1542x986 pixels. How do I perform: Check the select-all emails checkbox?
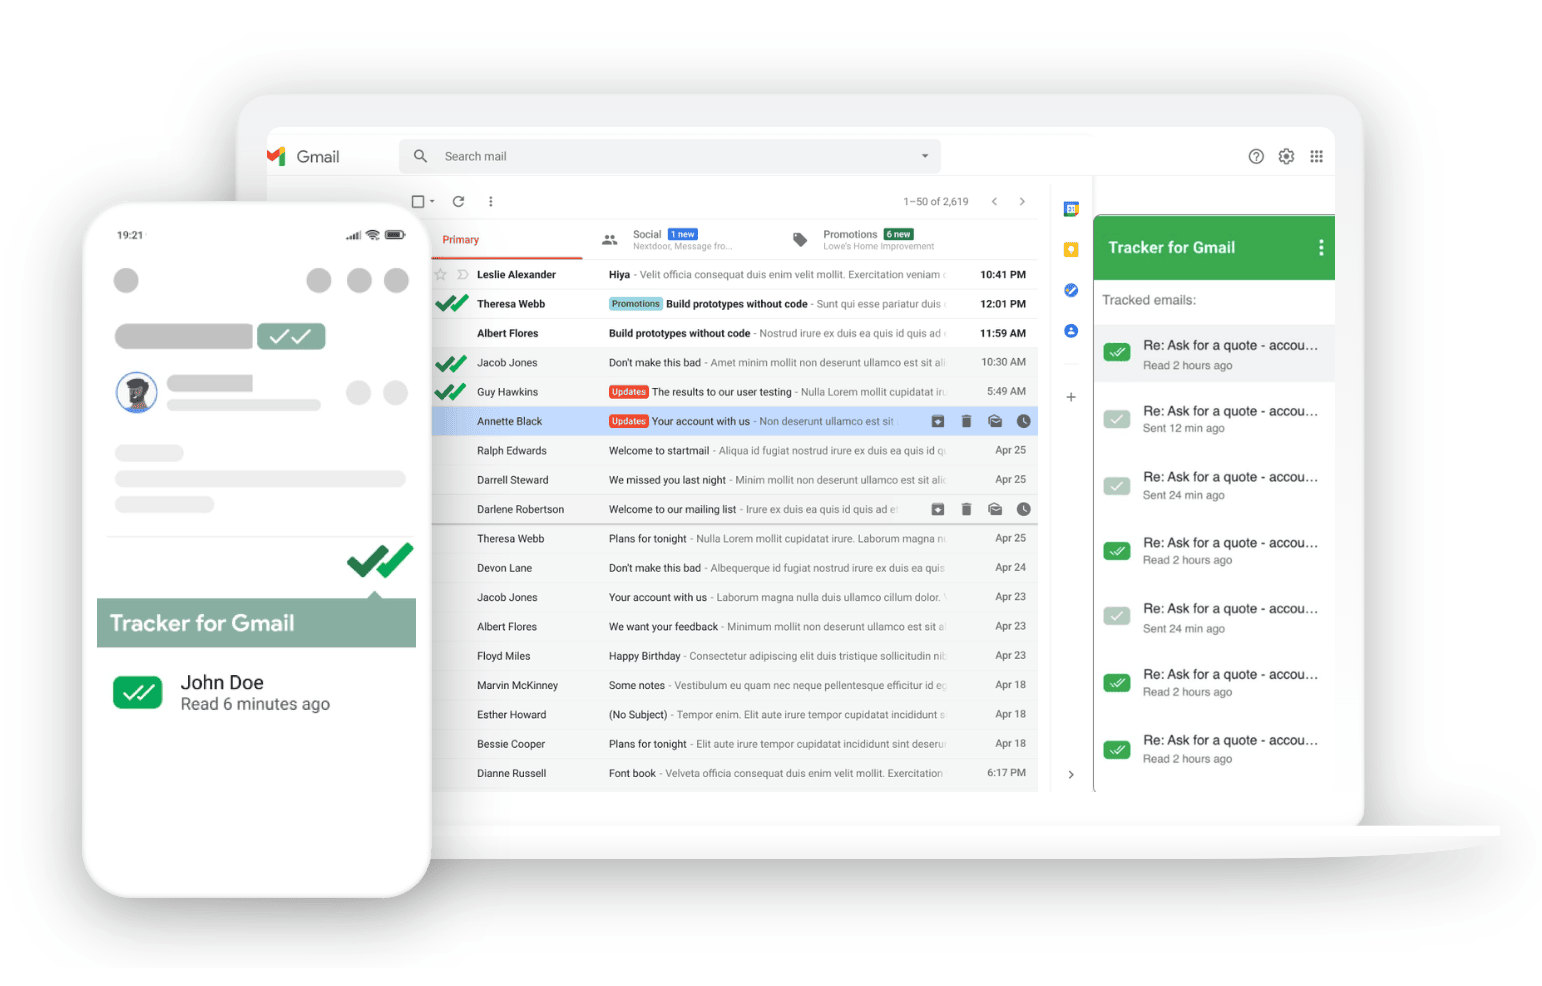click(x=417, y=201)
